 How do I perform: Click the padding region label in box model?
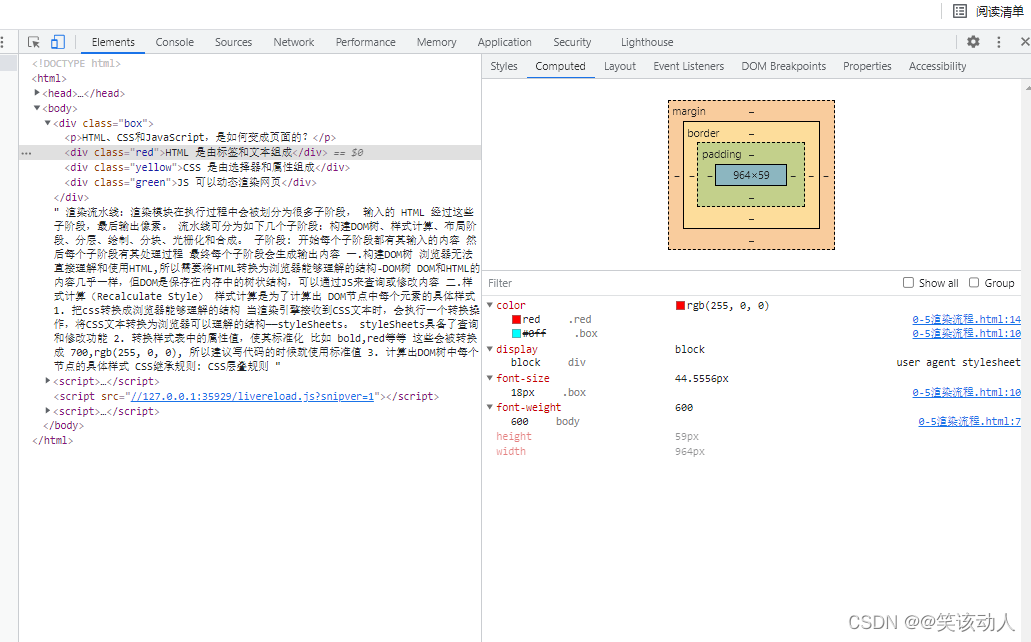721,154
